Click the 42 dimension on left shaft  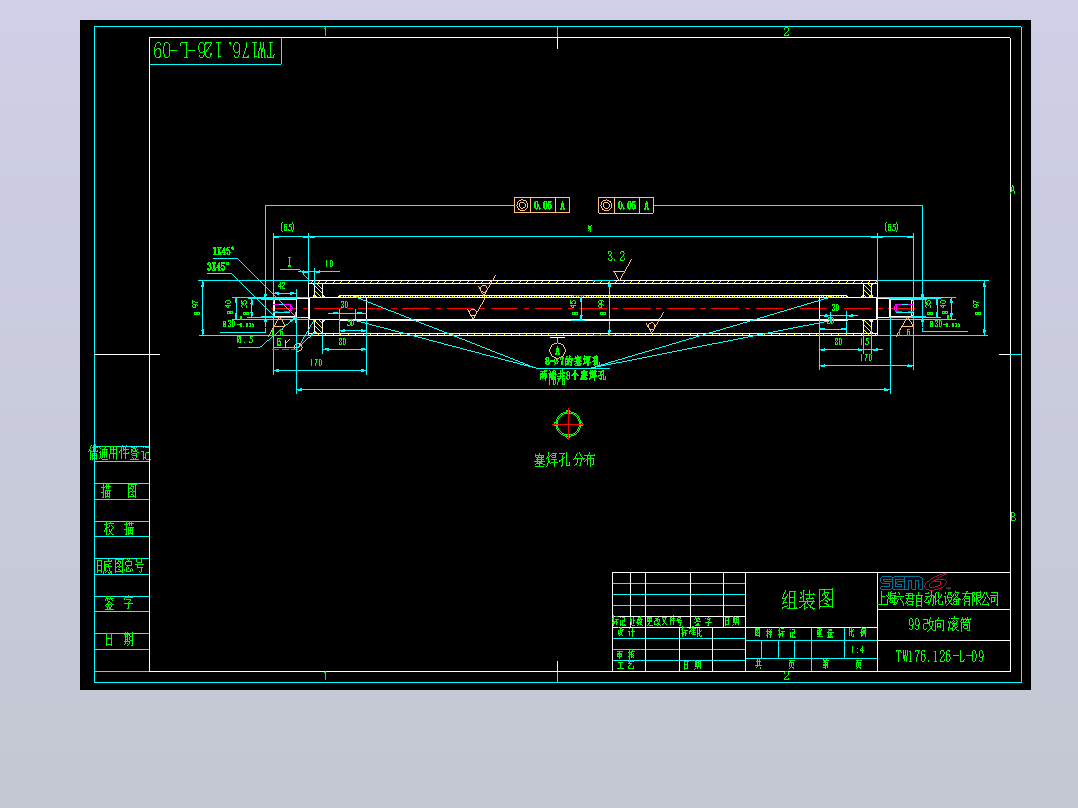[x=282, y=285]
